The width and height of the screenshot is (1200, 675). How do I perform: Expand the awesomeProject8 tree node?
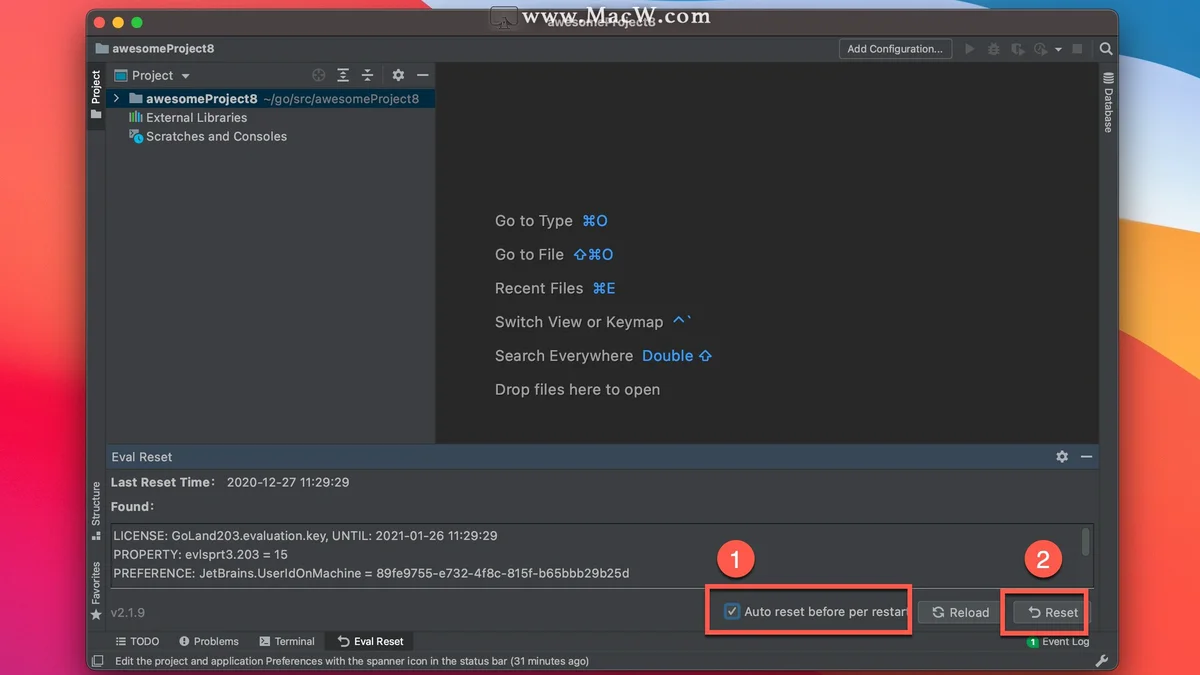click(x=117, y=98)
